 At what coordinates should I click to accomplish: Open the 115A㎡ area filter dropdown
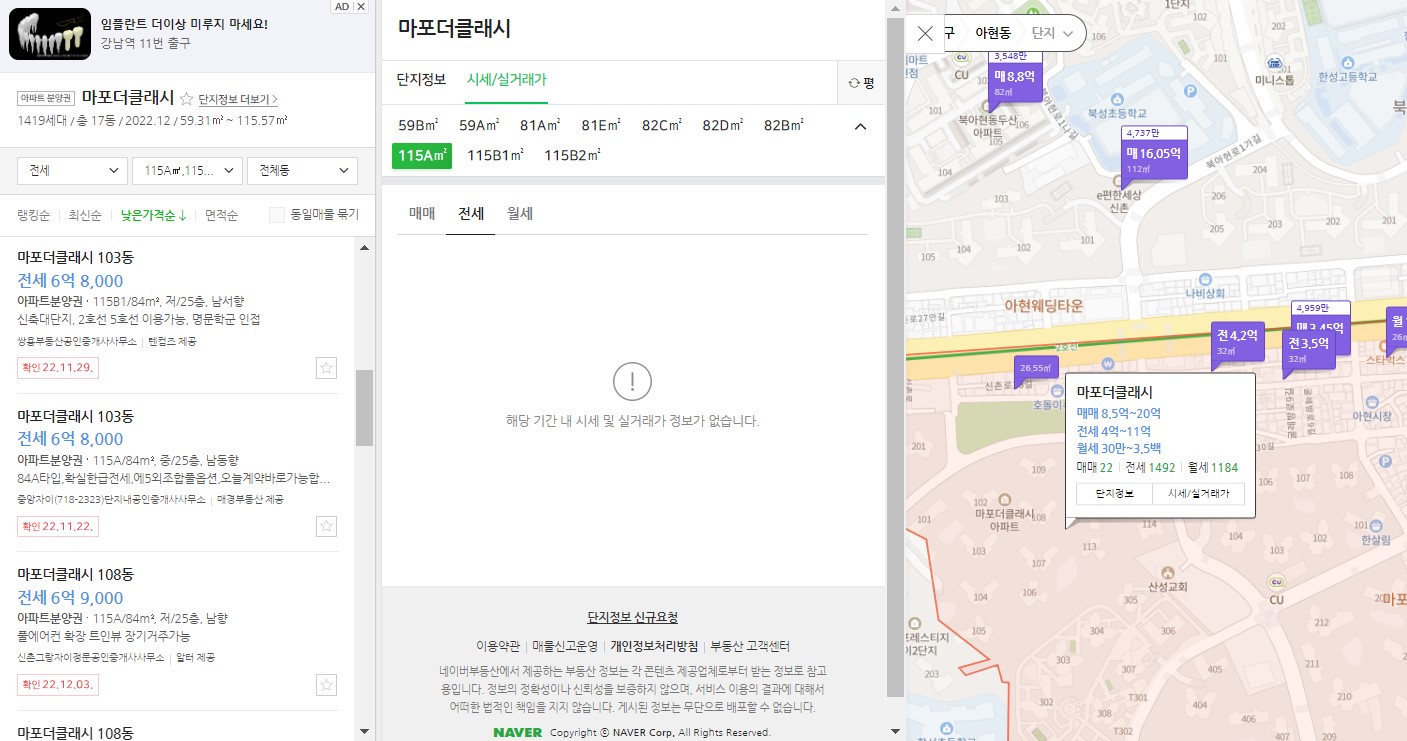point(188,171)
